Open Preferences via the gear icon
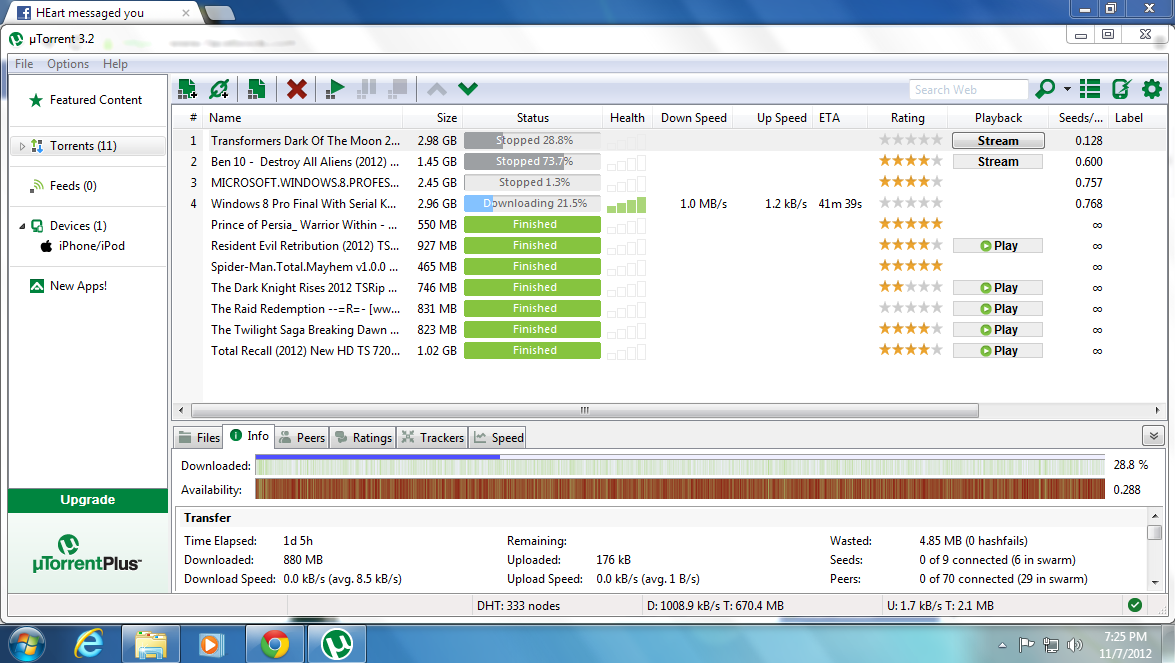This screenshot has width=1175, height=663. pos(1152,89)
